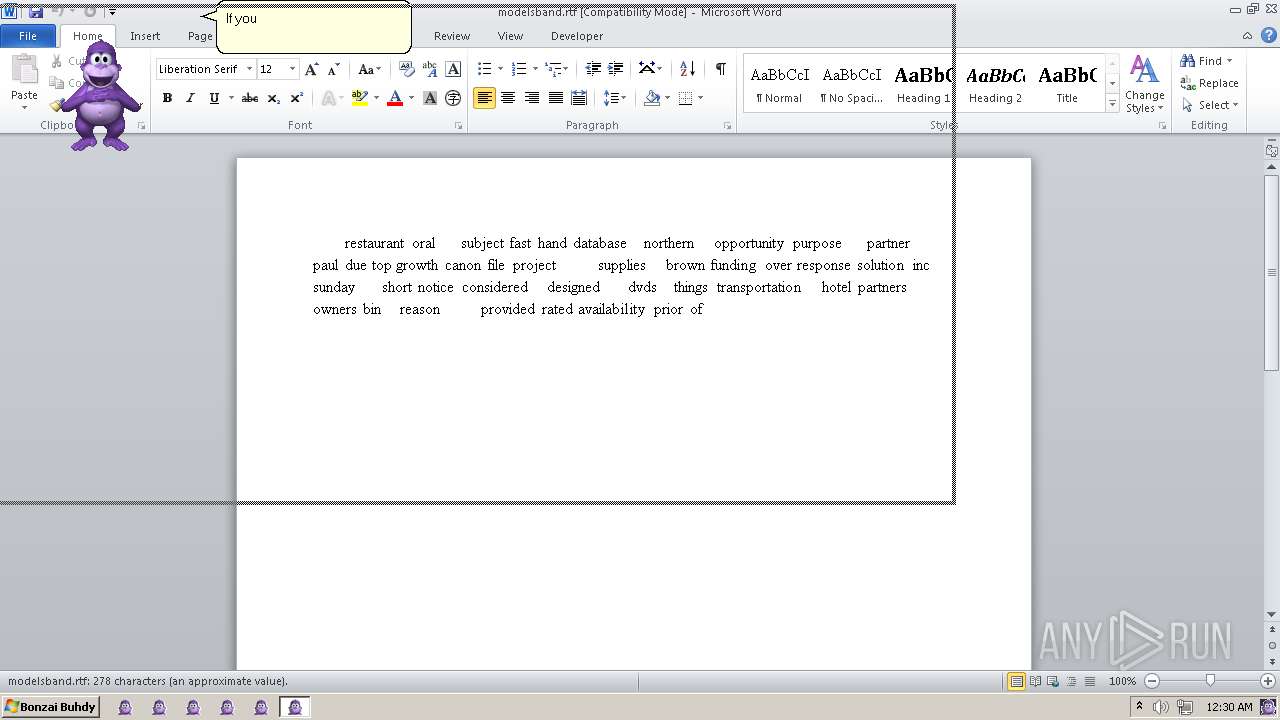Click vertical scrollbar down arrow
This screenshot has height=720, width=1280.
(x=1271, y=614)
